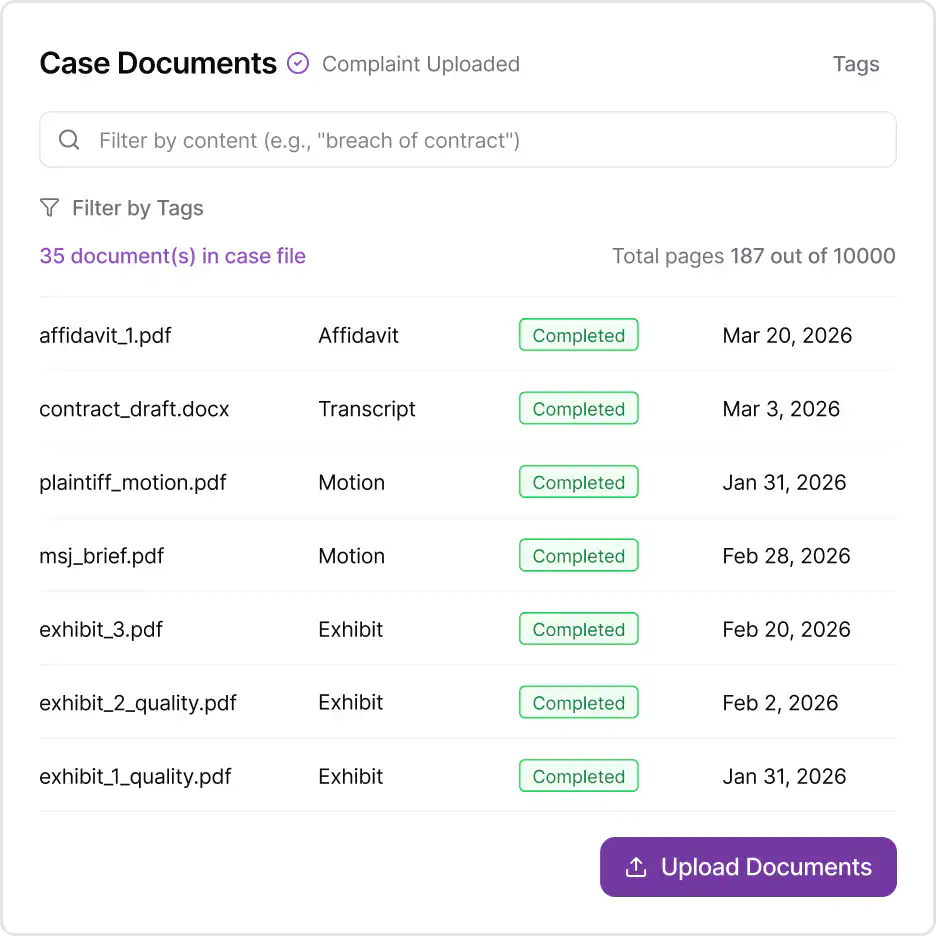Viewport: 936px width, 936px height.
Task: Click the search magnifier icon
Action: click(x=69, y=140)
